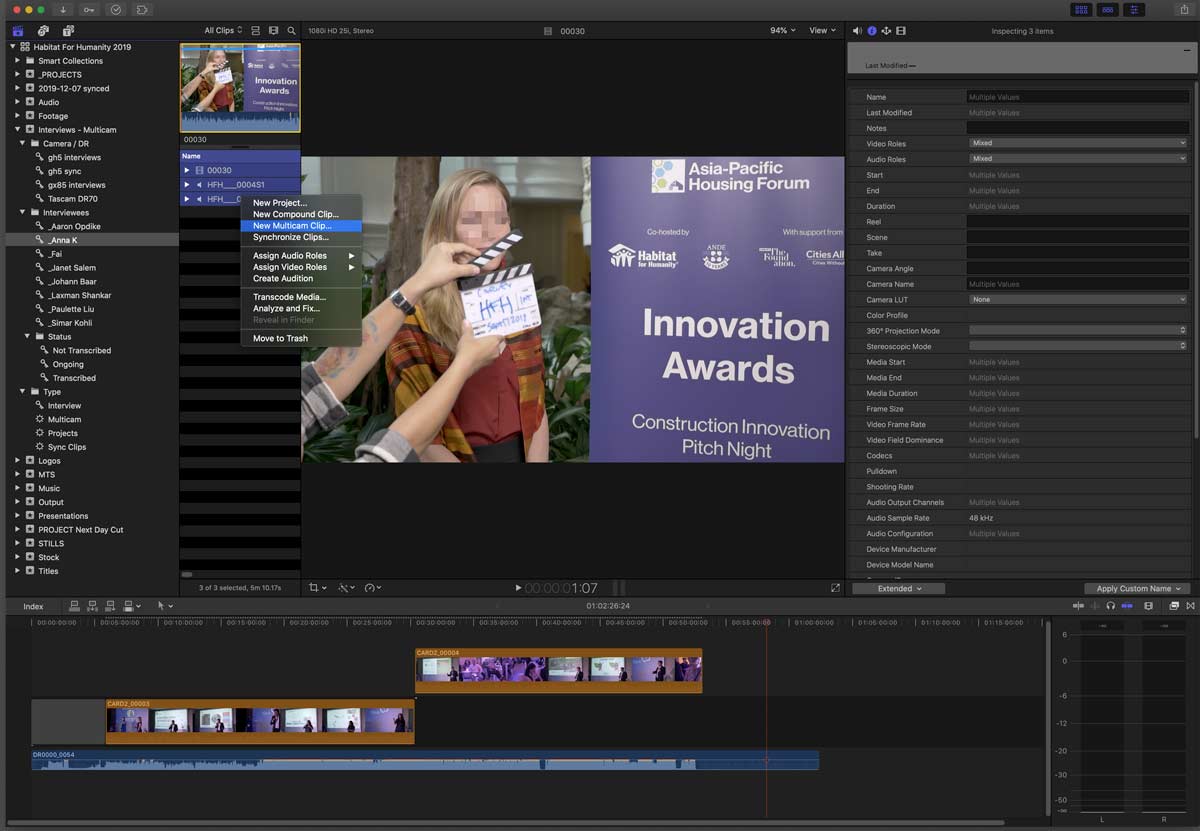This screenshot has height=831, width=1200.
Task: Open Assign Audio Roles submenu
Action: pos(301,256)
